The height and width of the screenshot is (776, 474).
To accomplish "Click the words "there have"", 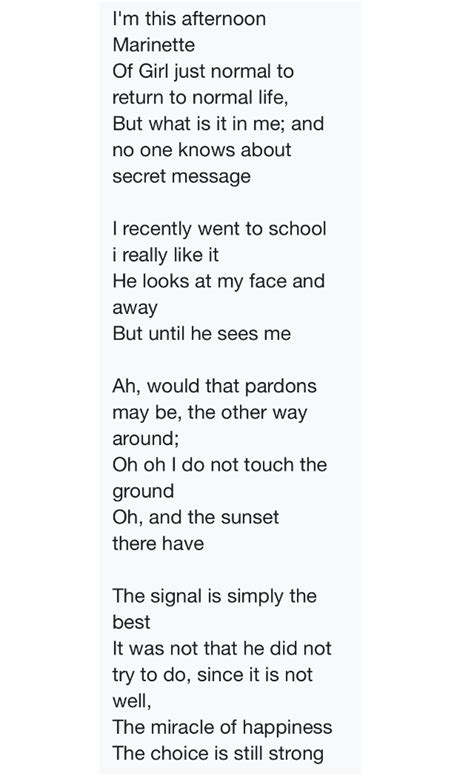I will point(158,543).
